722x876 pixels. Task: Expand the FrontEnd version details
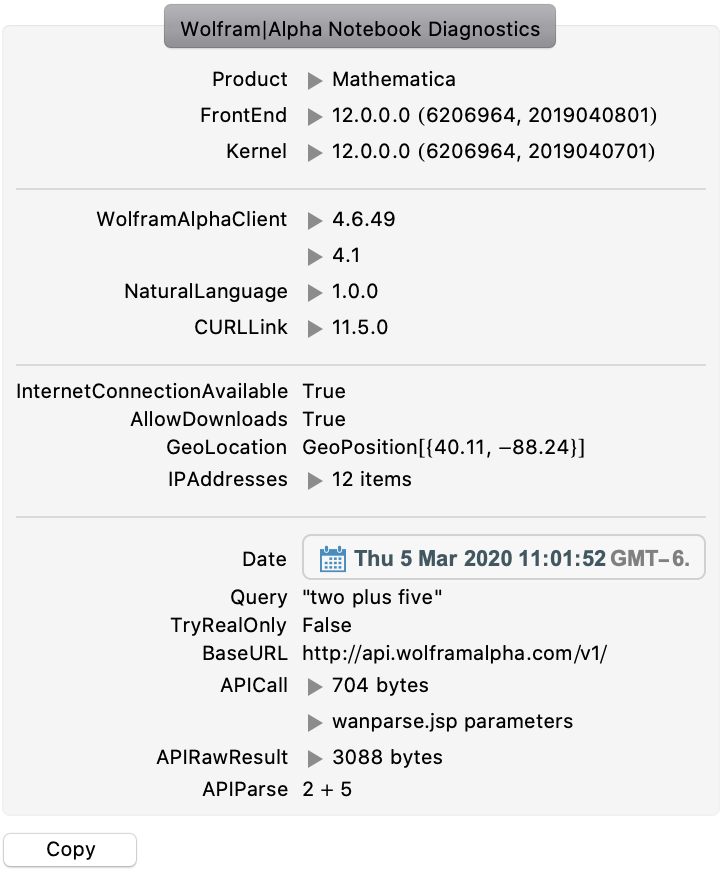[x=315, y=117]
